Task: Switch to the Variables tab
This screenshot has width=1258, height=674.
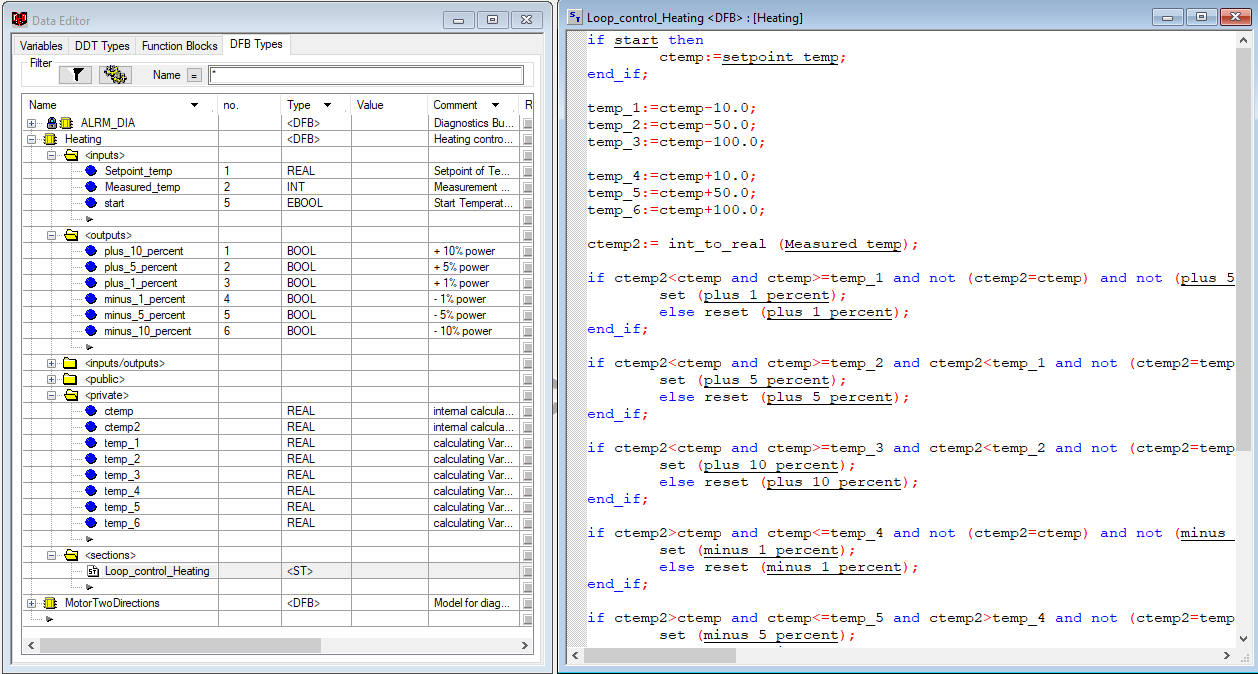Action: (41, 46)
